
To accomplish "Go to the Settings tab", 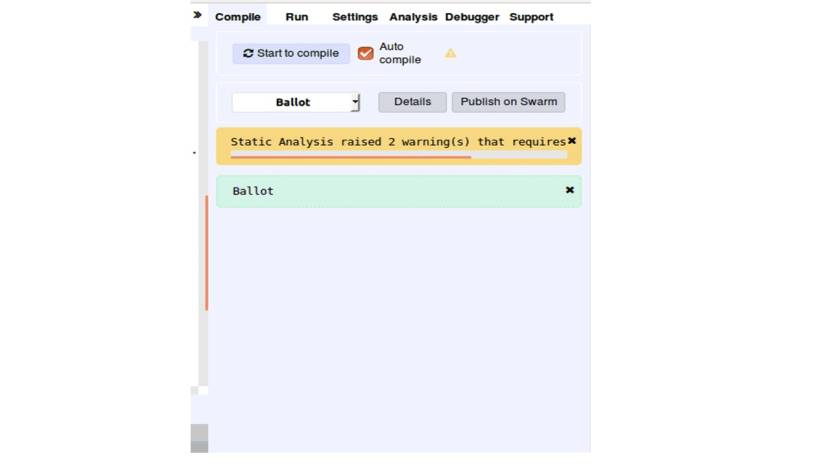I will coord(355,17).
